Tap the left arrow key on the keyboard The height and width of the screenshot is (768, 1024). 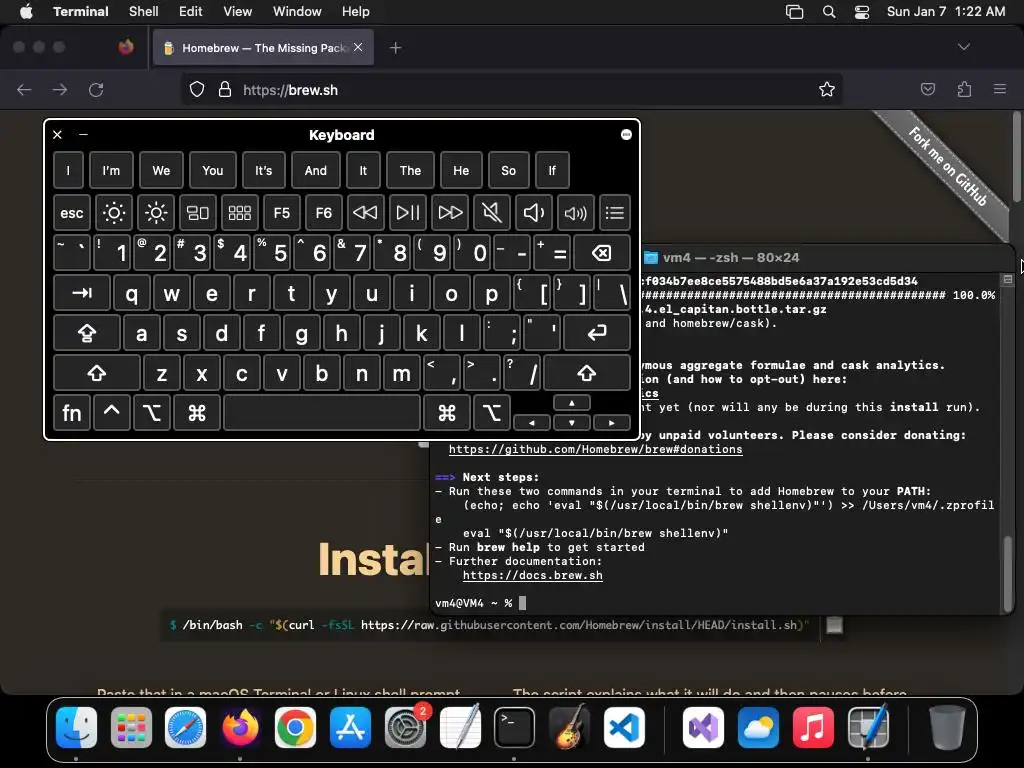(x=532, y=423)
